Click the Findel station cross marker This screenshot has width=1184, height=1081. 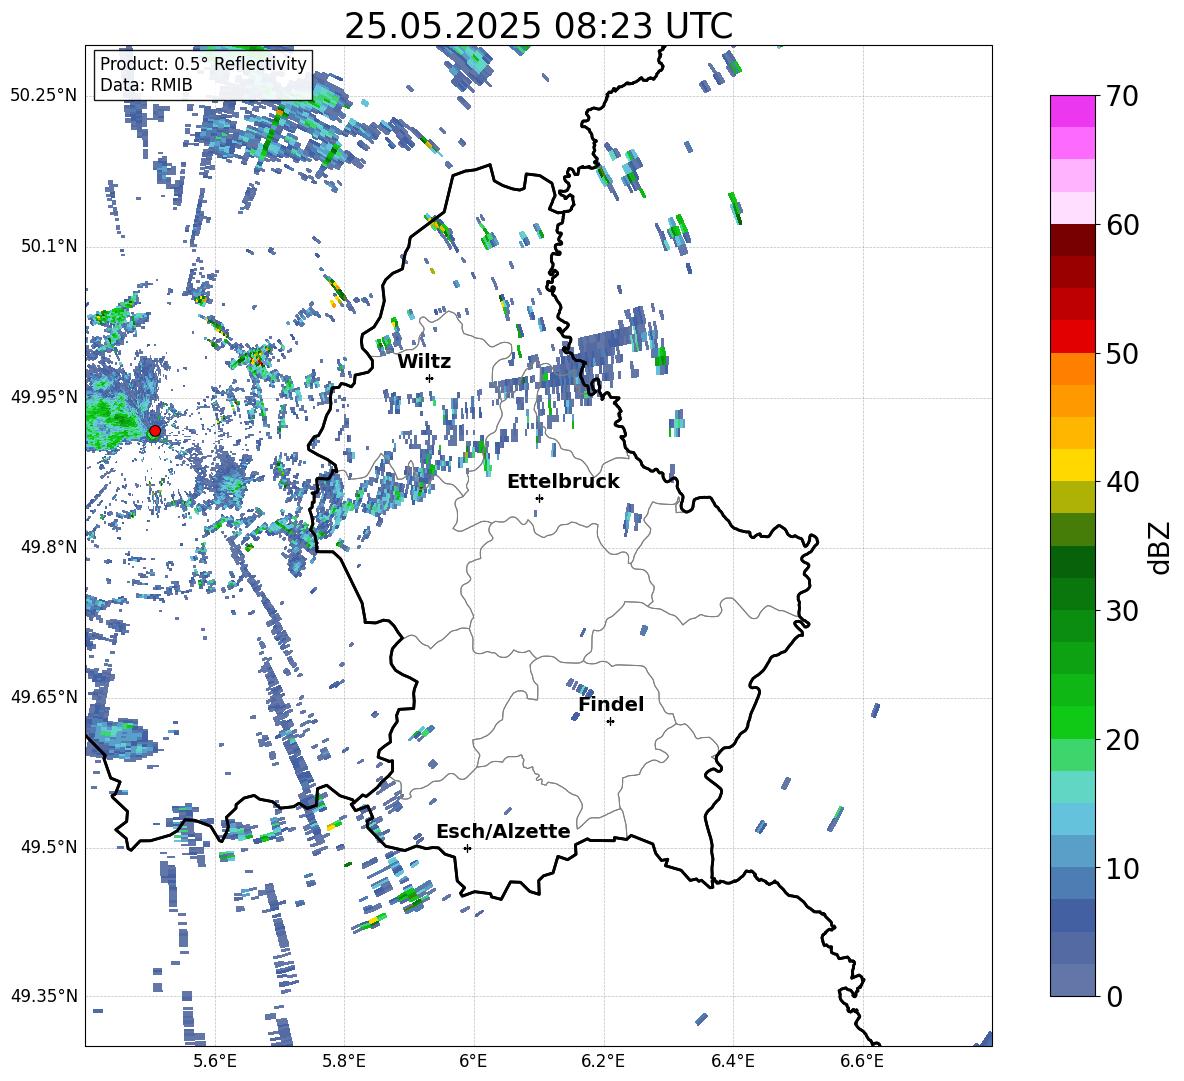[610, 722]
